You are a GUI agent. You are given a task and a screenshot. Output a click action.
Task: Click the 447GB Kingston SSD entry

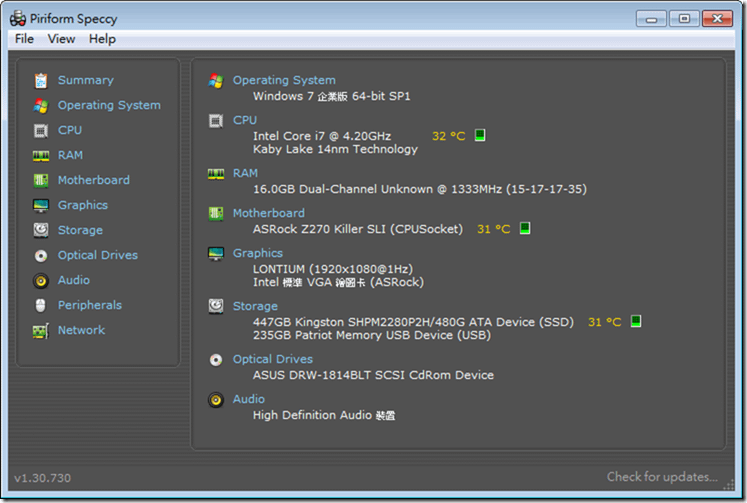pos(413,322)
